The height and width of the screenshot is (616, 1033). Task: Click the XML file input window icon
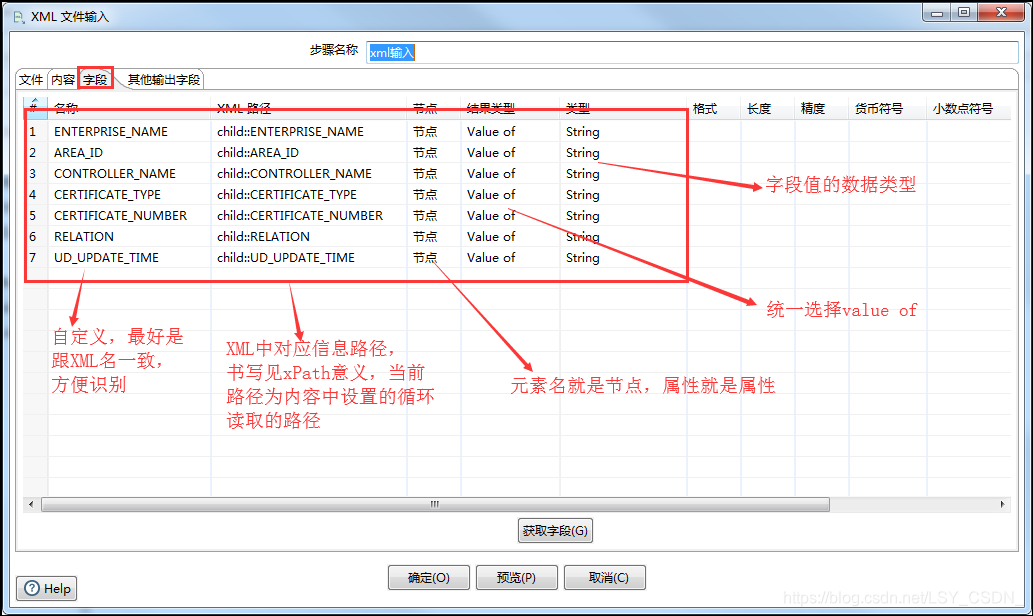click(18, 16)
